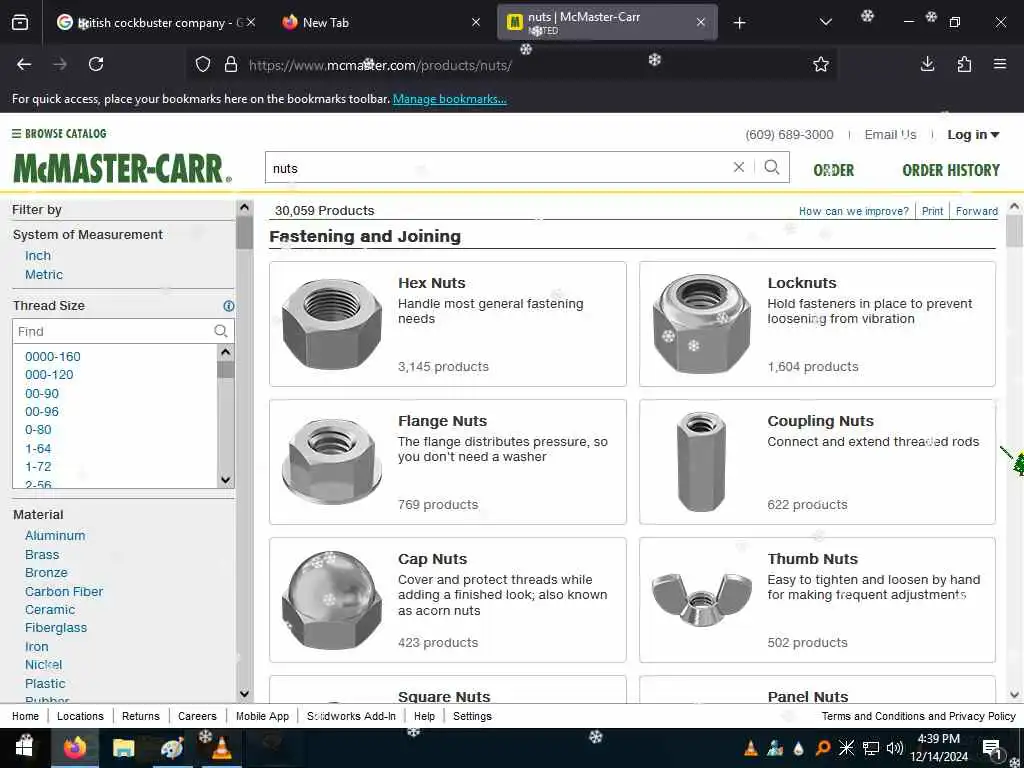Screen dimensions: 1024x768
Task: Click the magnifying glass search icon
Action: [x=772, y=167]
